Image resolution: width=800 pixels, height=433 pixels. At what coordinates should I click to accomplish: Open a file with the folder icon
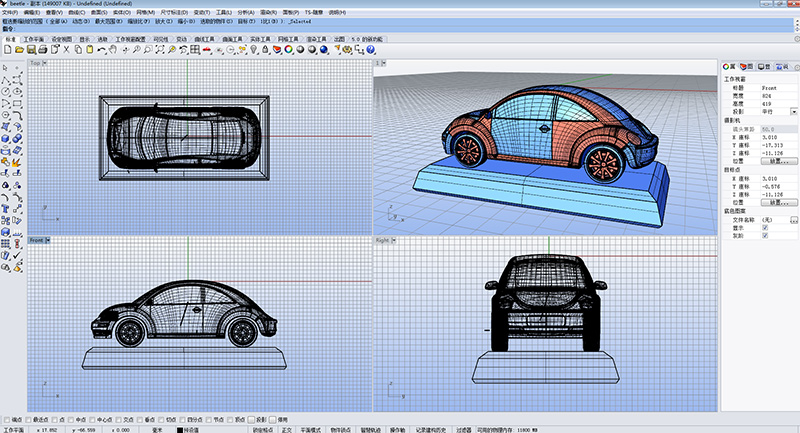coord(19,49)
